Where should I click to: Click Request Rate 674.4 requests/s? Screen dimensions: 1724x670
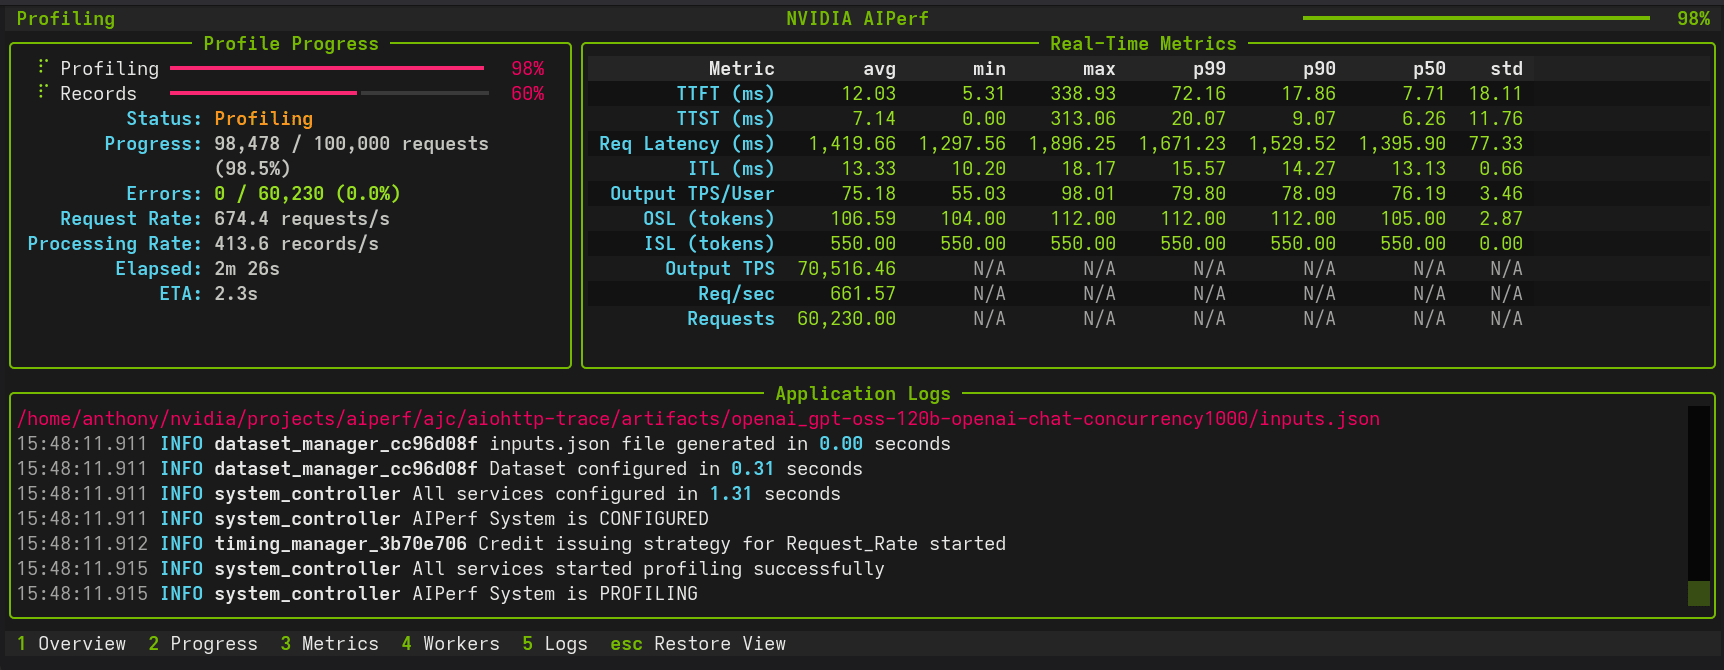point(302,219)
